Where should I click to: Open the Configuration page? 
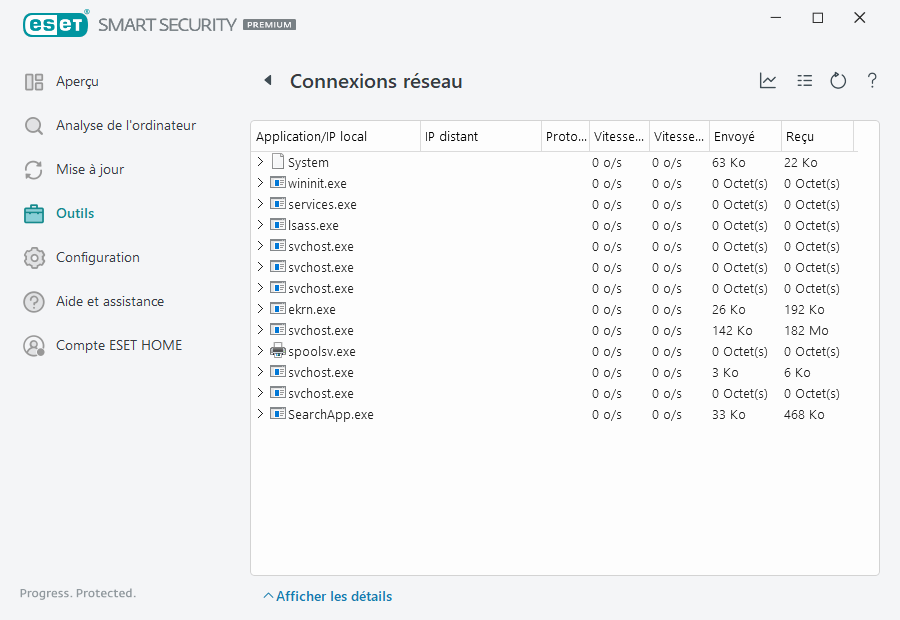[x=97, y=258]
